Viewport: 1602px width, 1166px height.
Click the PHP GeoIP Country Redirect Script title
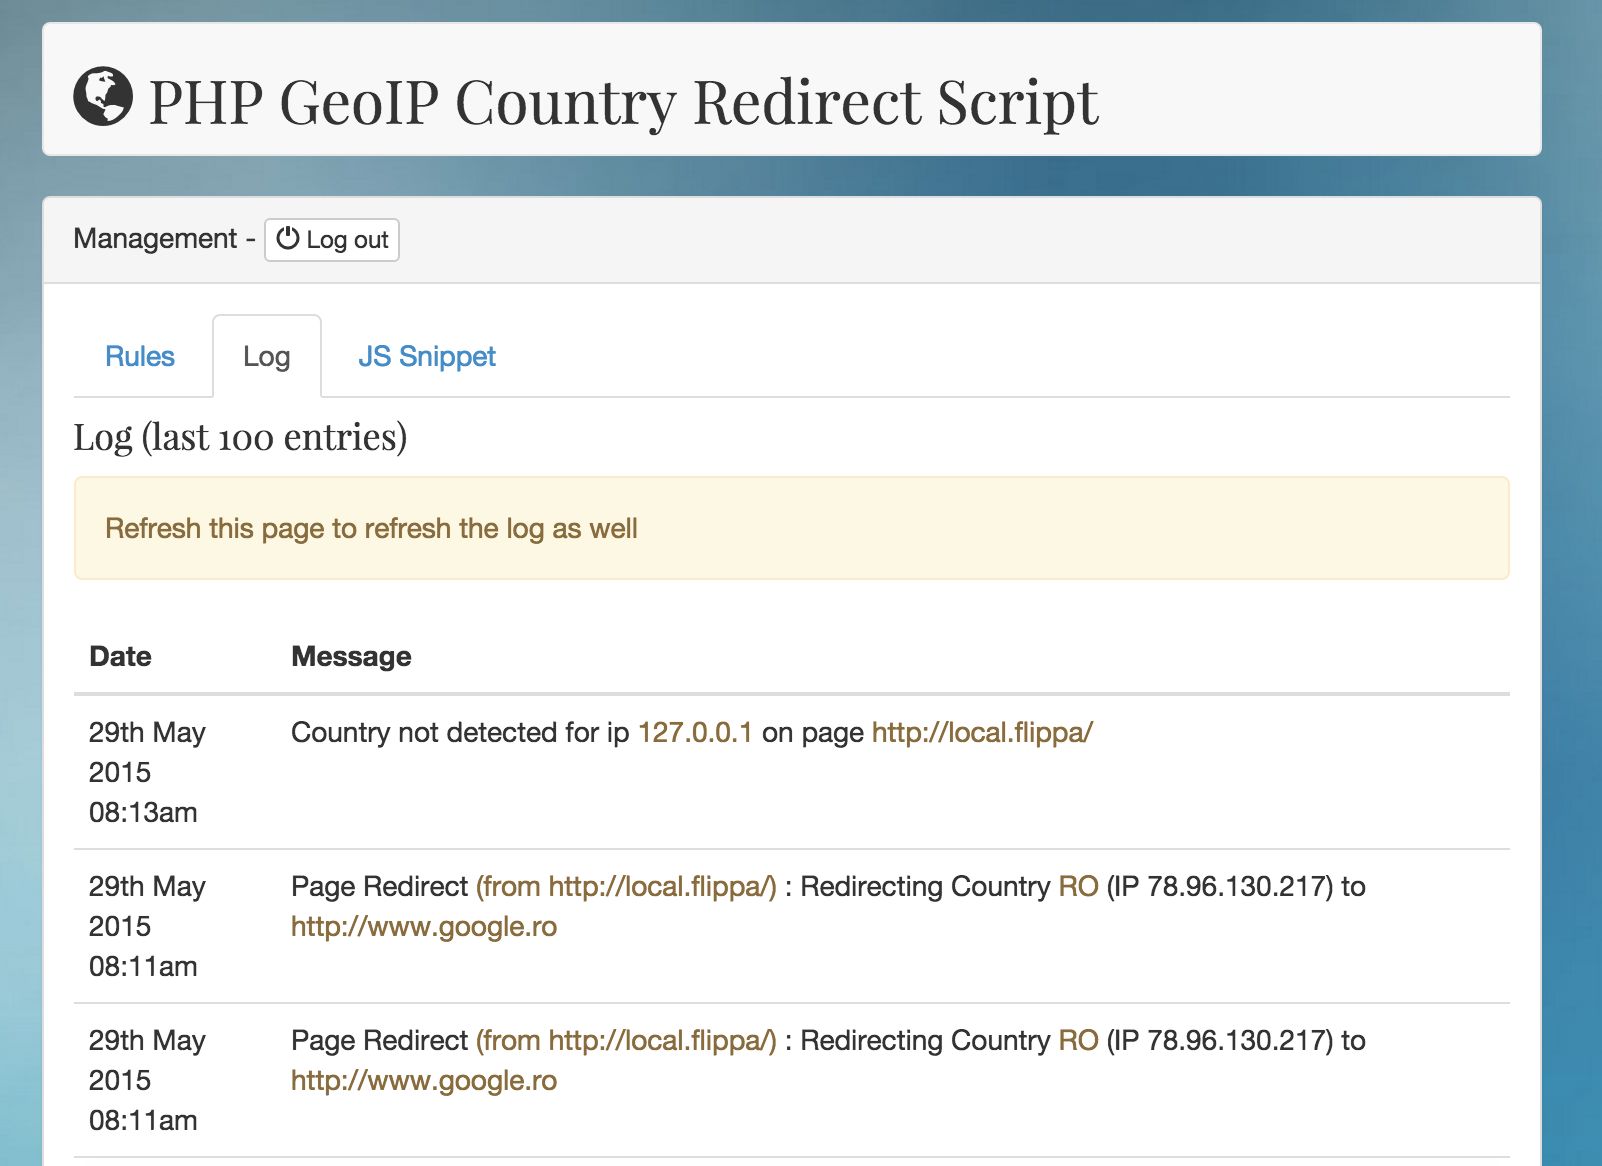(x=623, y=101)
